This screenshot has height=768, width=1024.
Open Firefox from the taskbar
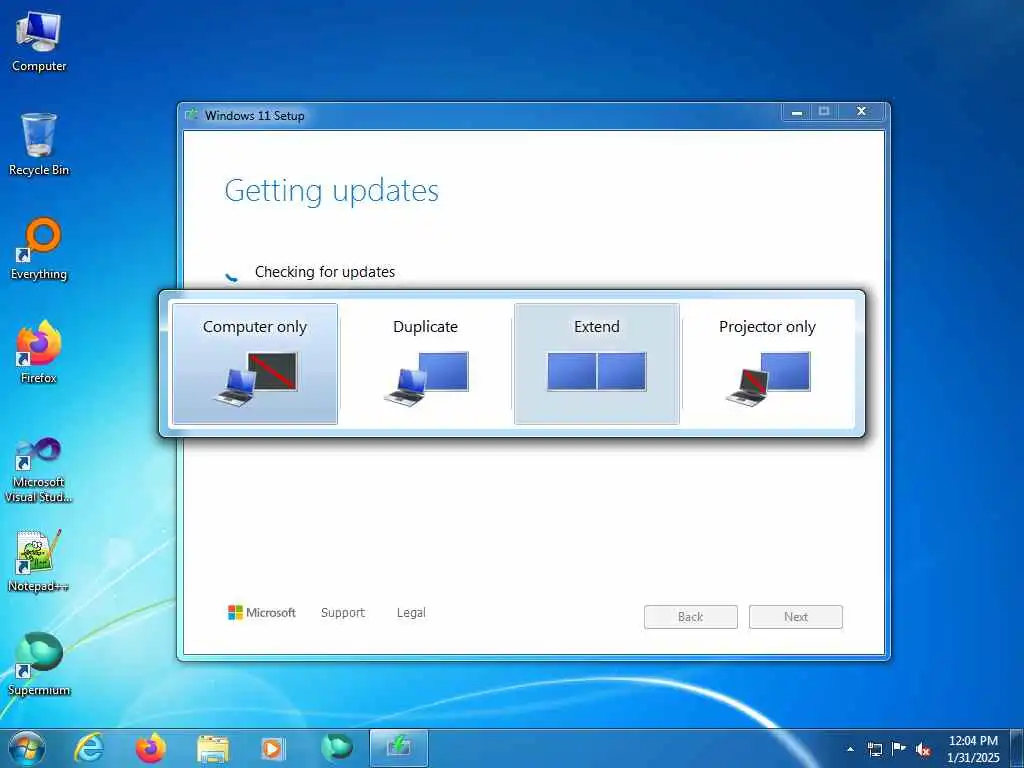point(151,748)
